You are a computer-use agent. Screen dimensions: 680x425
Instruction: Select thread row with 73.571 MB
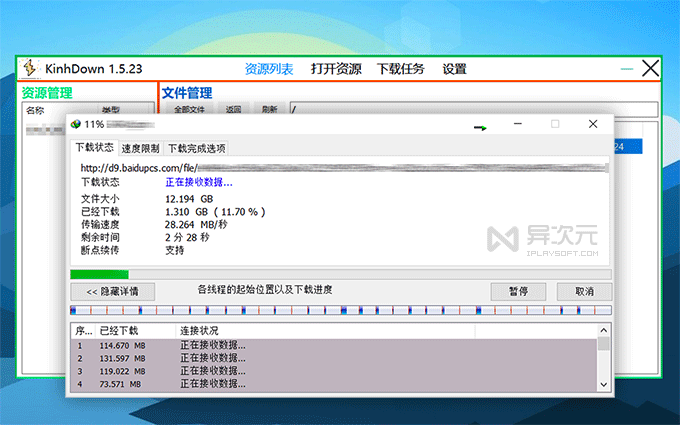point(334,384)
